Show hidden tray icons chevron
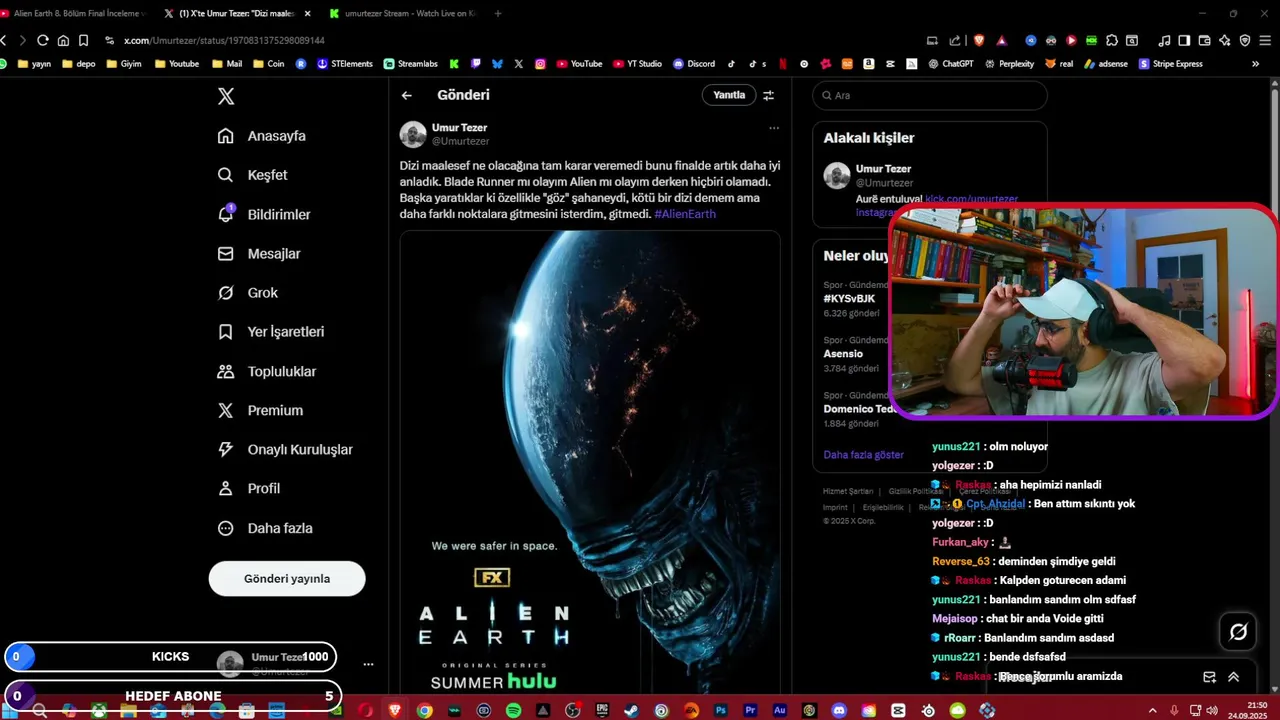This screenshot has width=1280, height=720. point(1153,710)
